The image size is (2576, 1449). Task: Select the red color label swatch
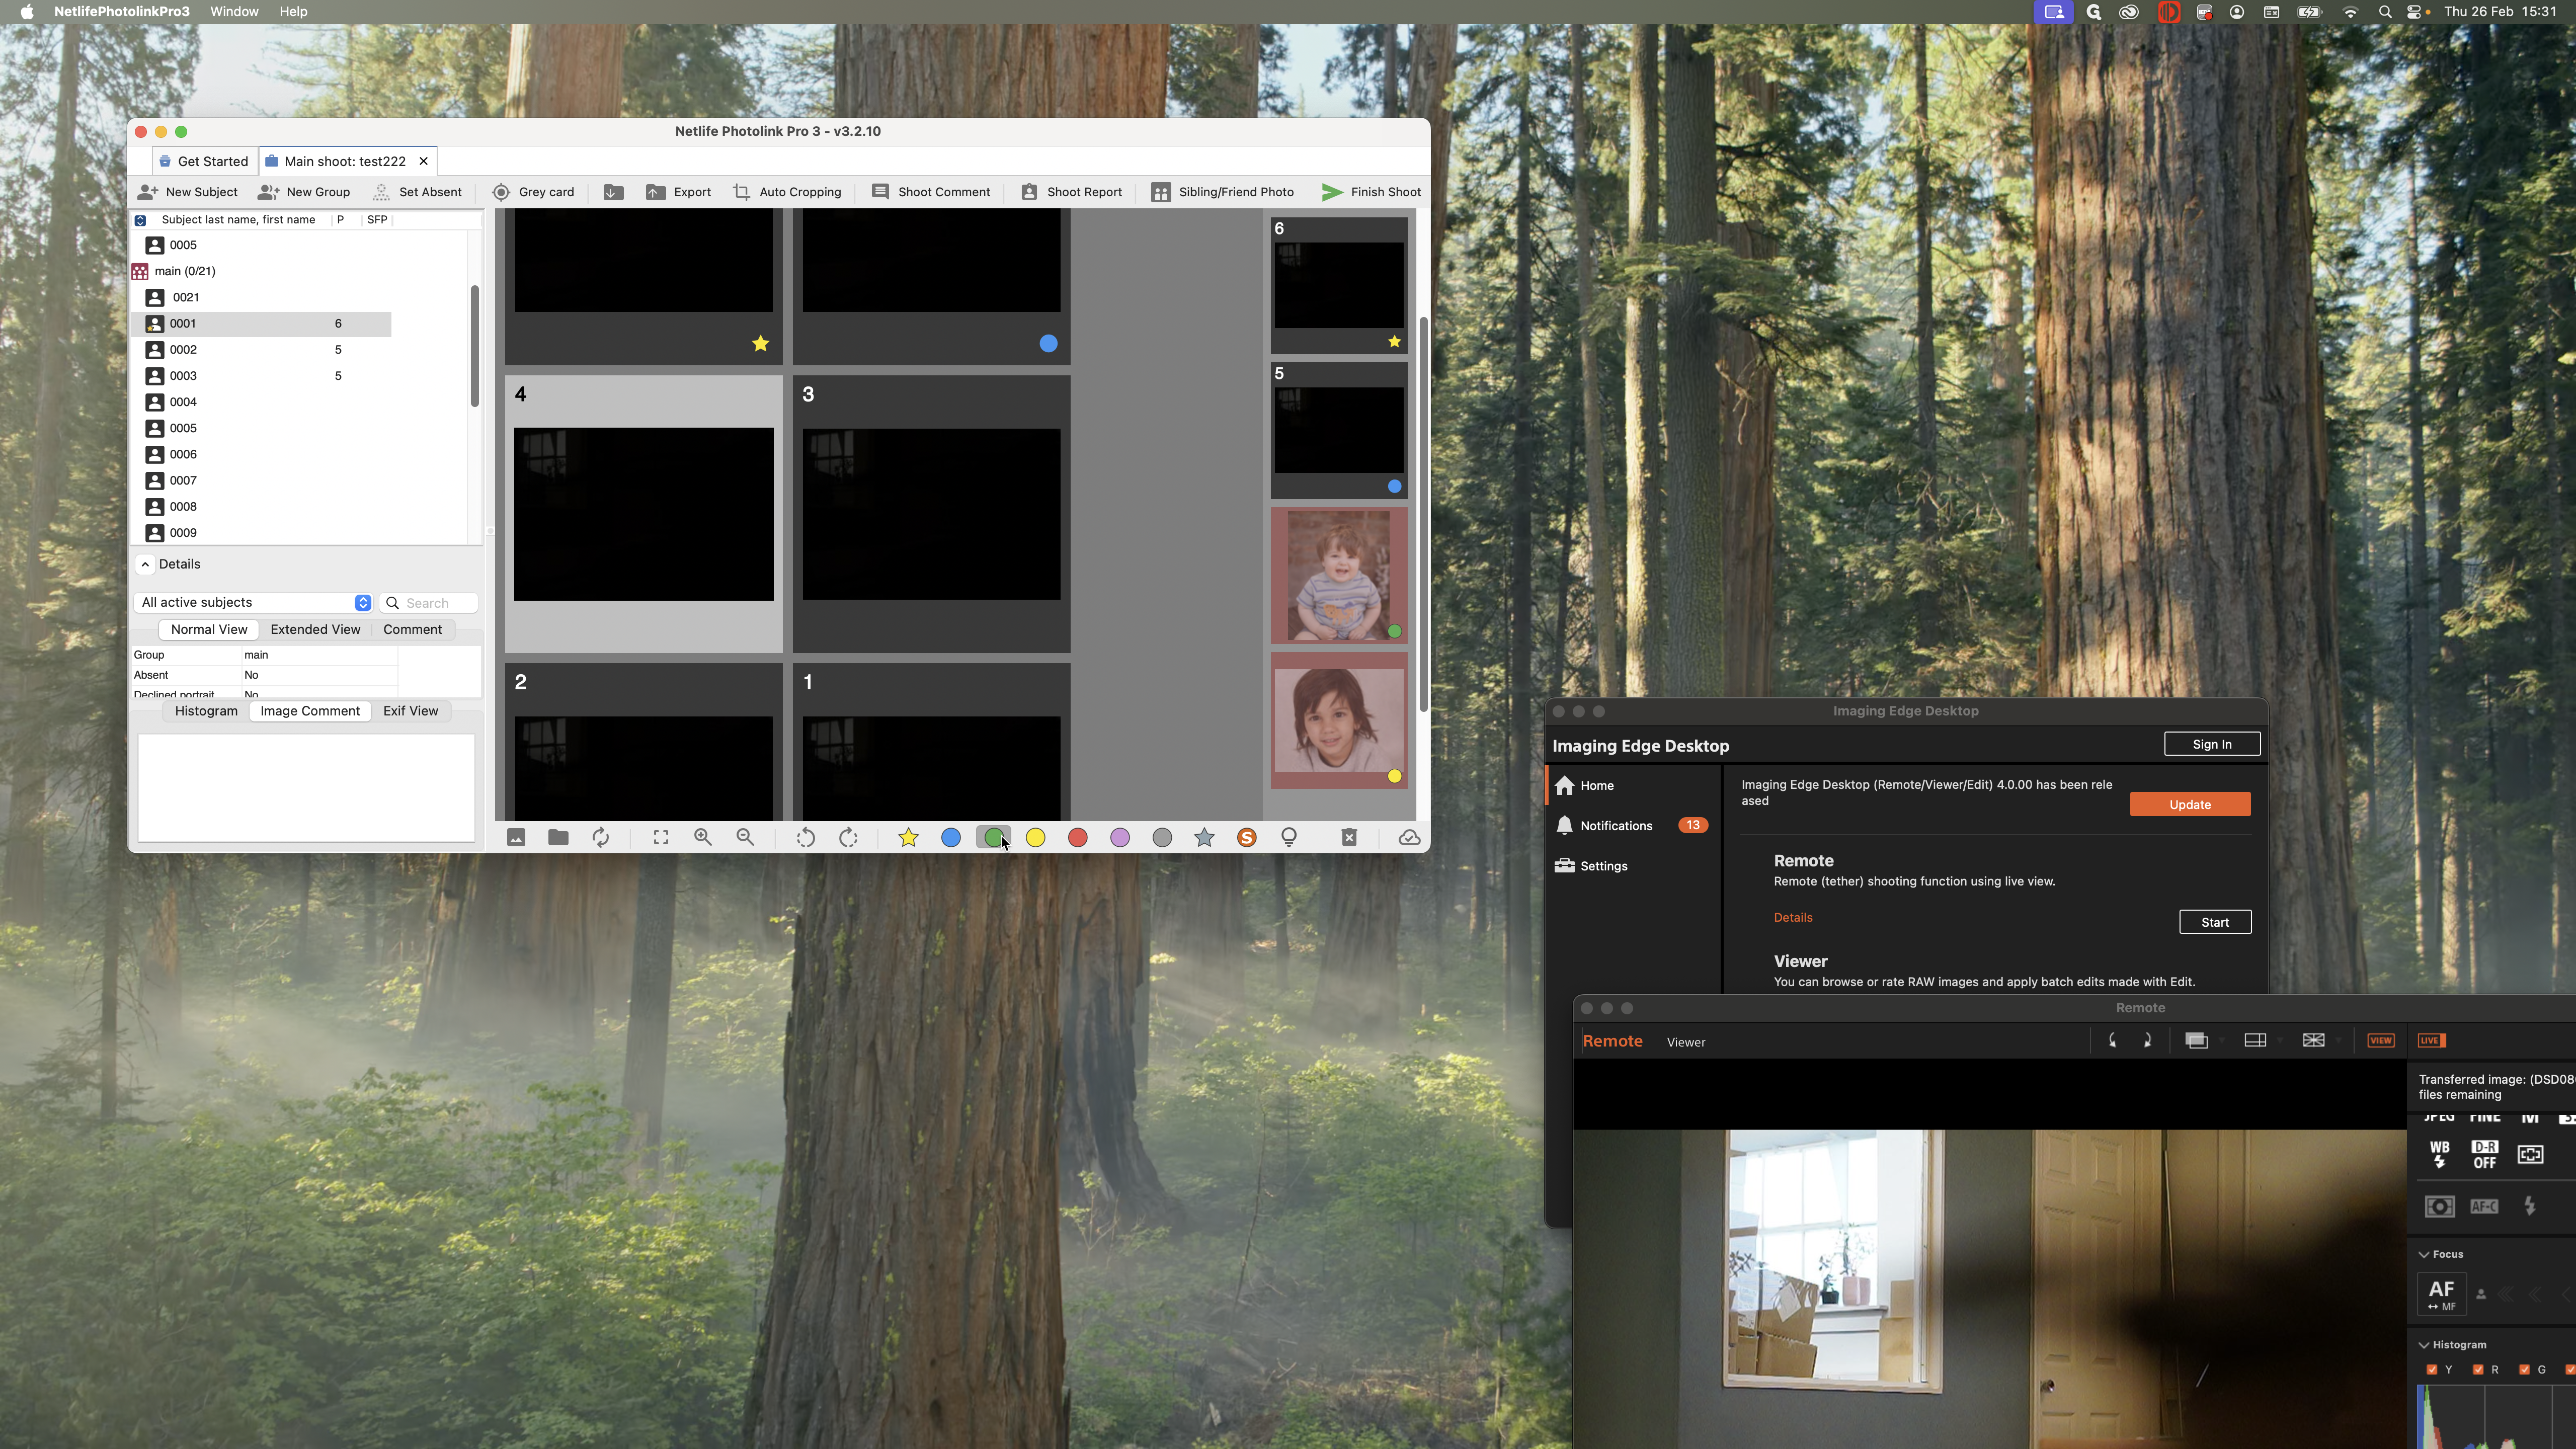click(x=1077, y=838)
